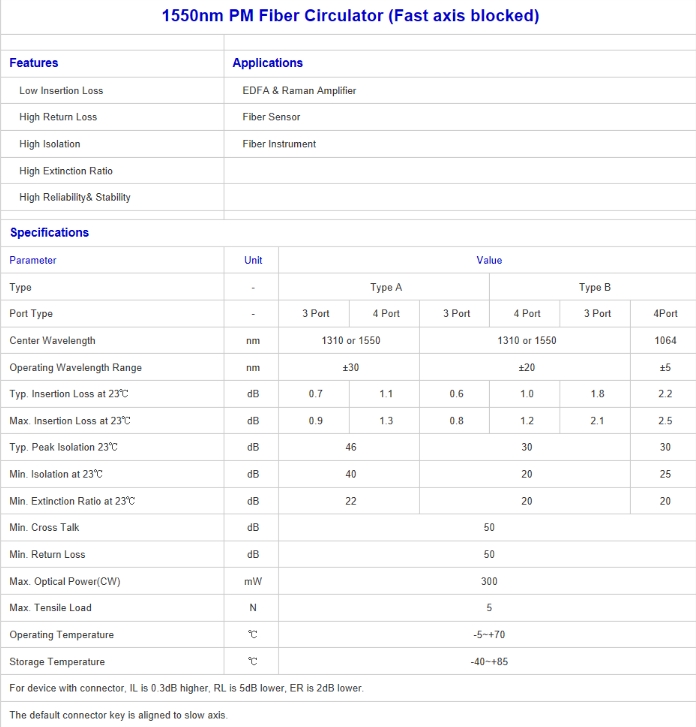Select the Fiber Instrument application row

(x=279, y=144)
